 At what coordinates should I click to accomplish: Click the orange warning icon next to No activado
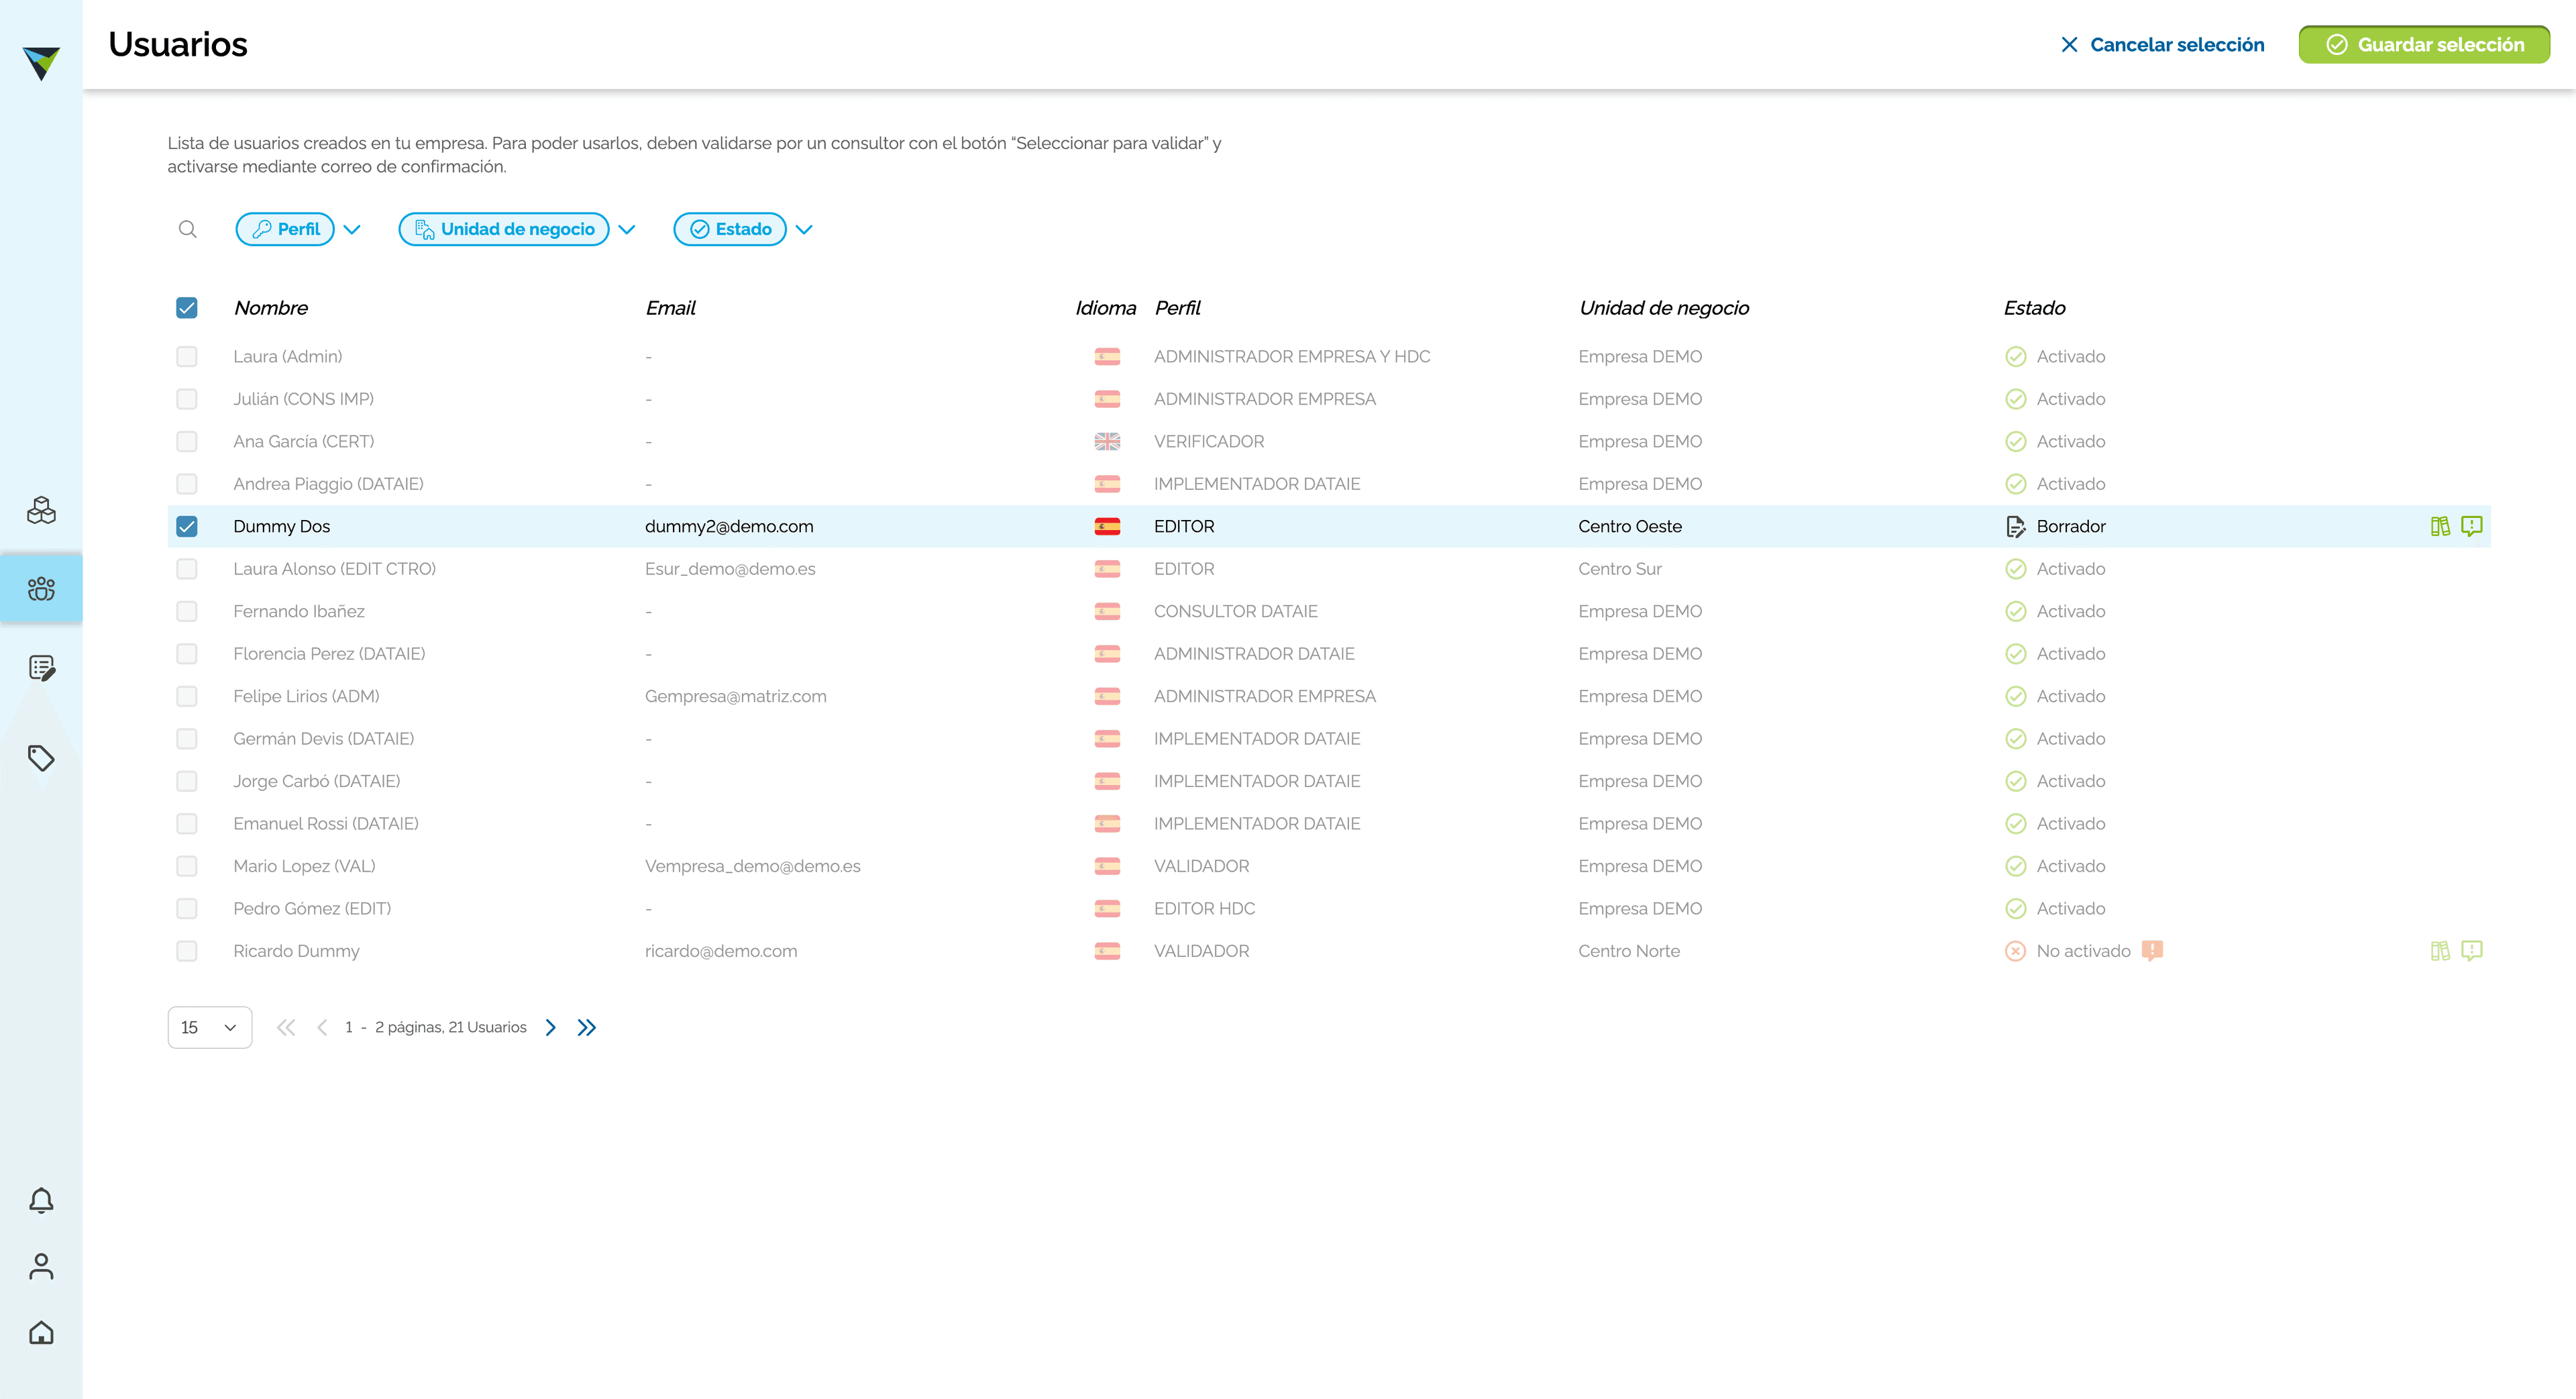click(2153, 950)
